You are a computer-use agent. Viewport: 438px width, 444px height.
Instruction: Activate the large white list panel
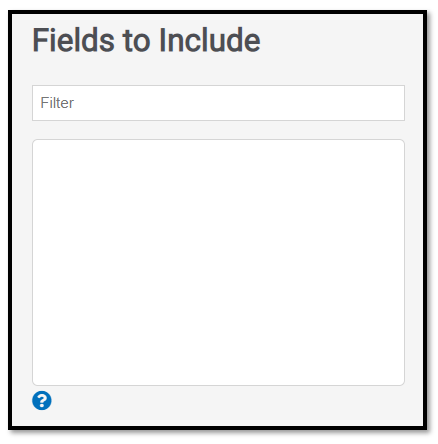point(218,262)
